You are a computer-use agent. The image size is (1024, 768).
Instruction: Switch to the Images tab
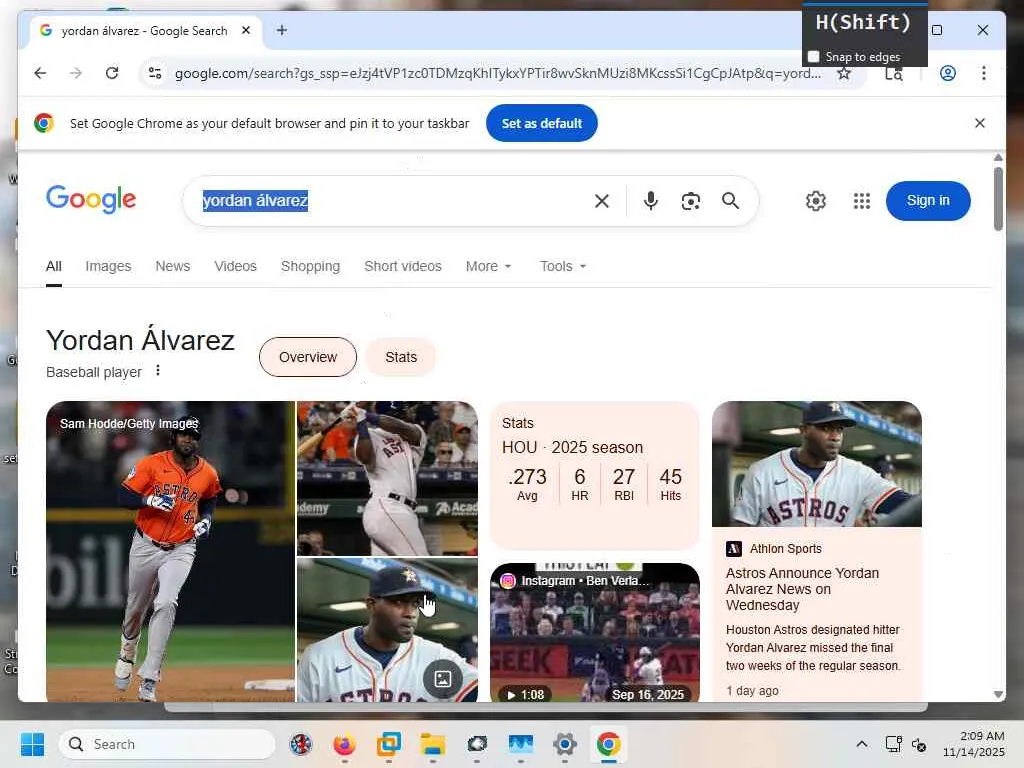[x=108, y=266]
